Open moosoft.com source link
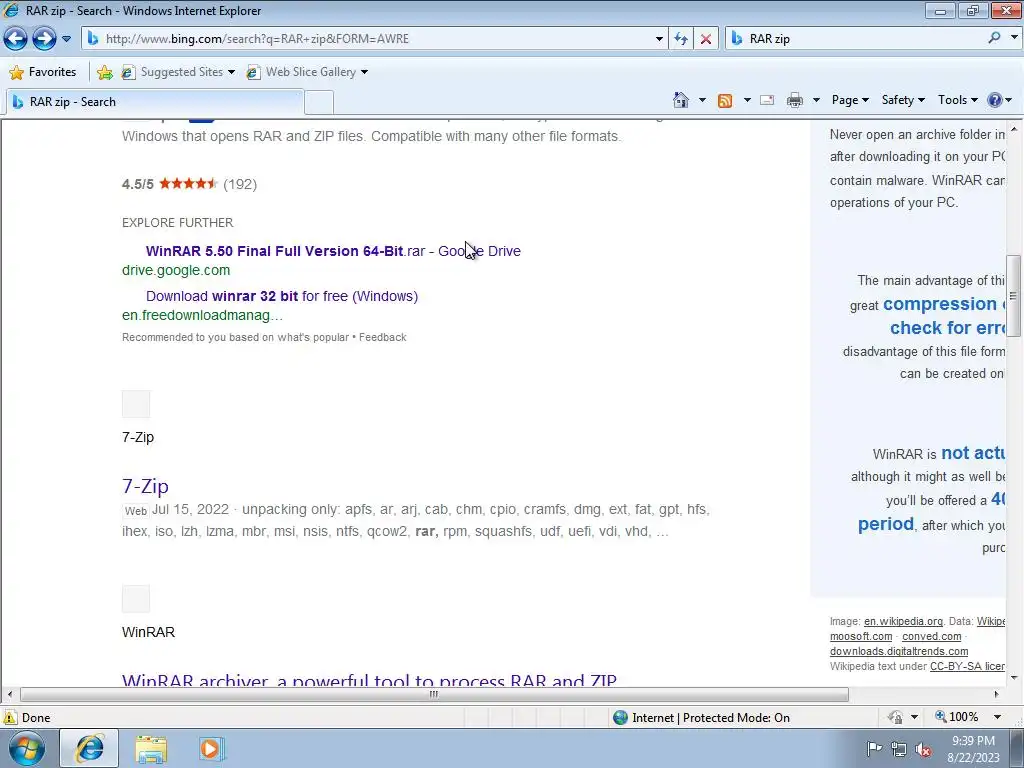 tap(861, 636)
